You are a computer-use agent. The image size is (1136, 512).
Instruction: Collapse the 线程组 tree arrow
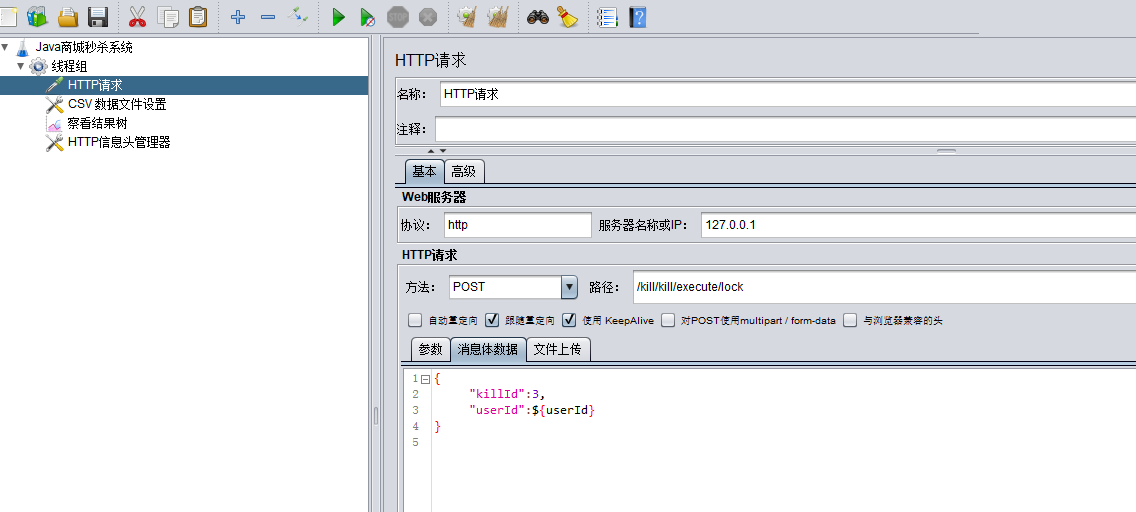(21, 67)
